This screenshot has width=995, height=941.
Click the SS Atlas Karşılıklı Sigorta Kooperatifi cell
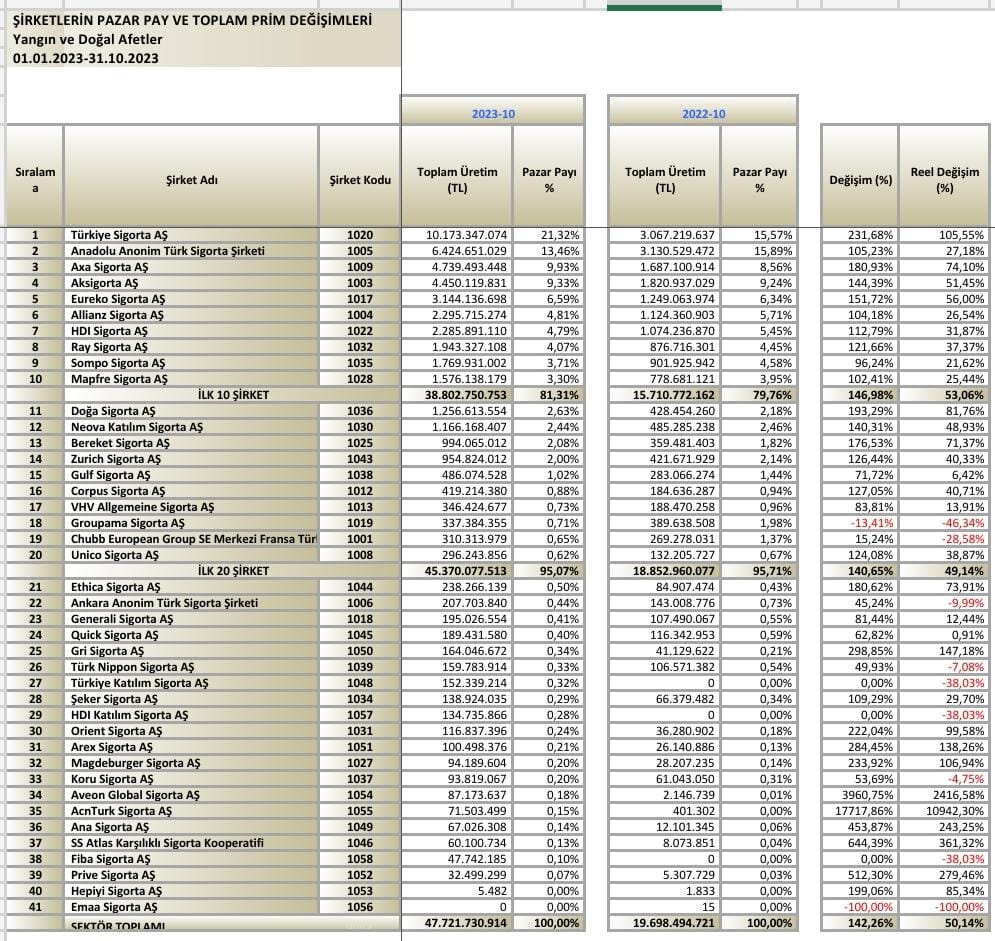191,843
